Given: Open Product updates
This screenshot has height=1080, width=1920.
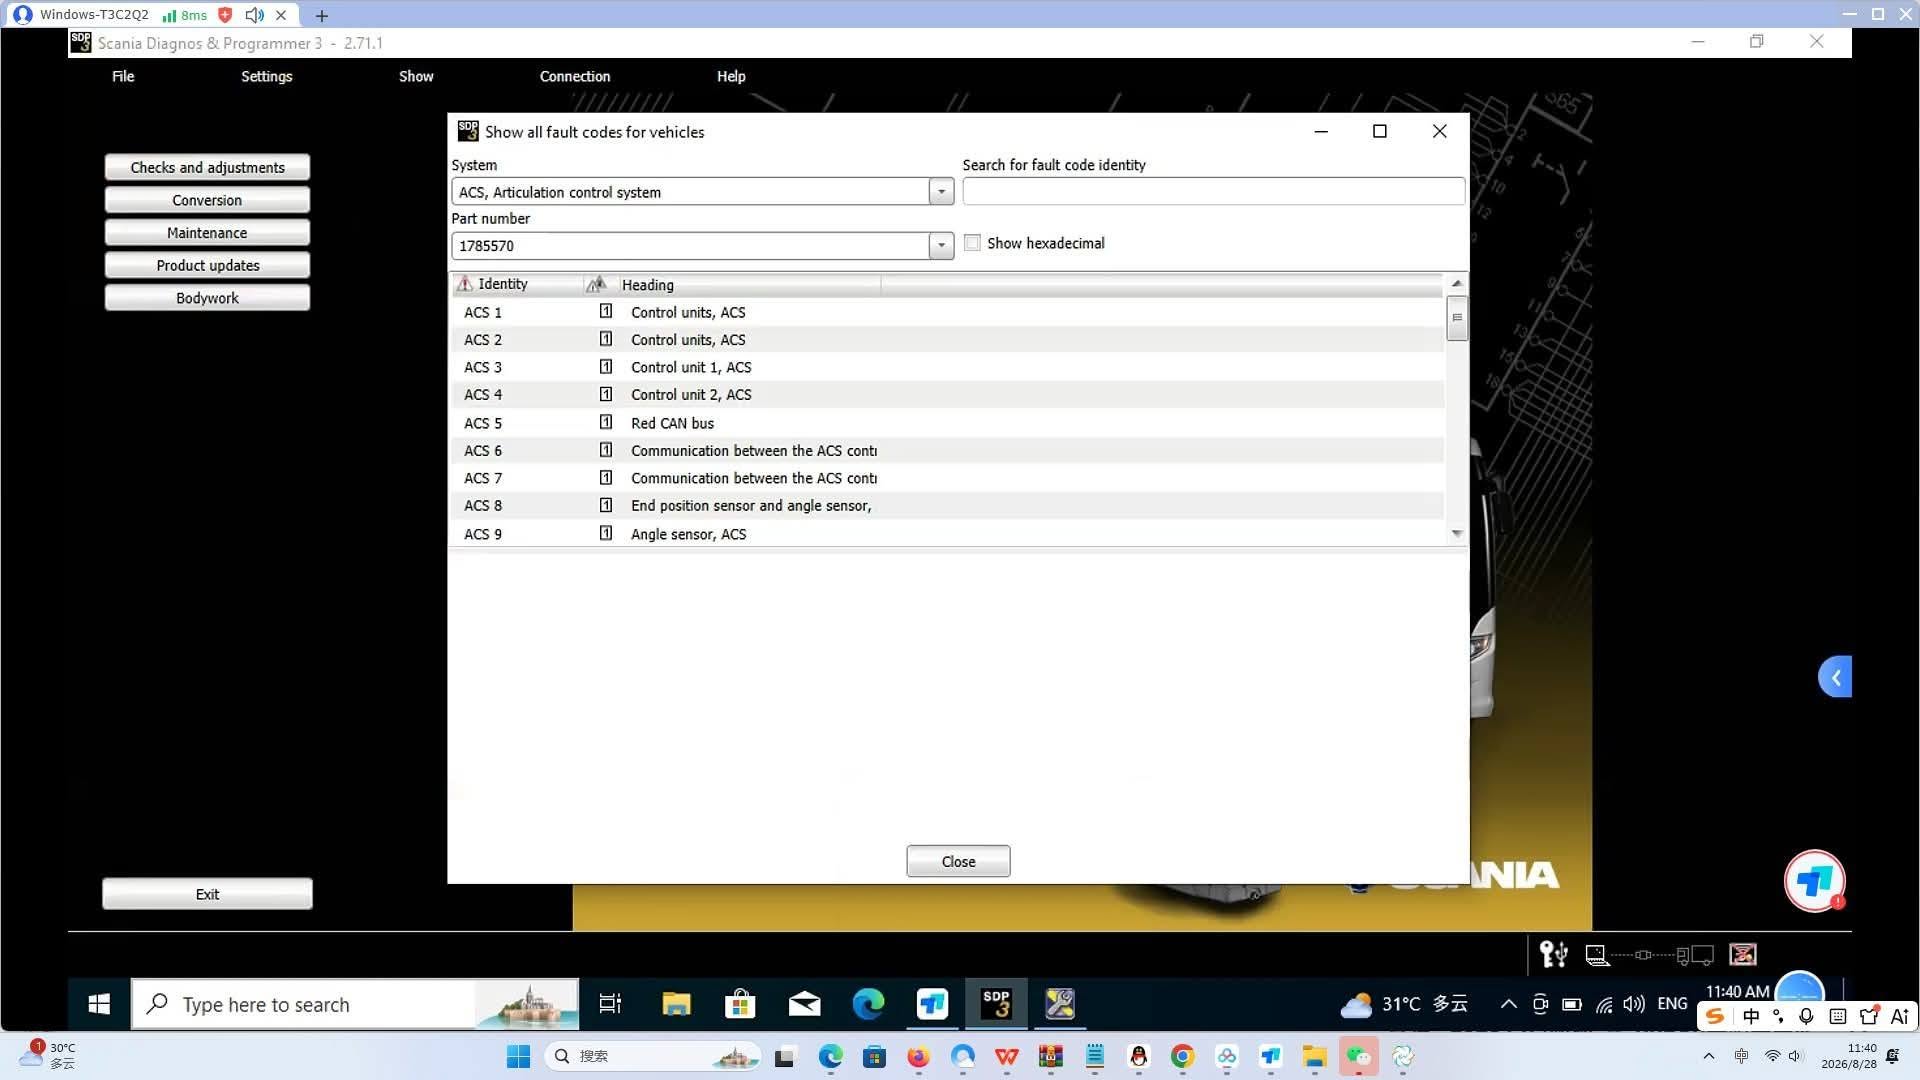Looking at the screenshot, I should 207,265.
